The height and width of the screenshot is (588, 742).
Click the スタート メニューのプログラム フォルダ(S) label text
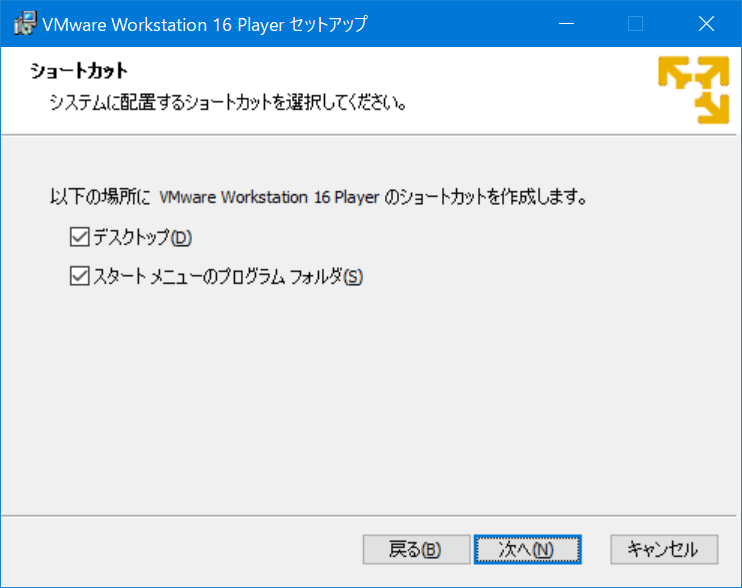tap(227, 277)
